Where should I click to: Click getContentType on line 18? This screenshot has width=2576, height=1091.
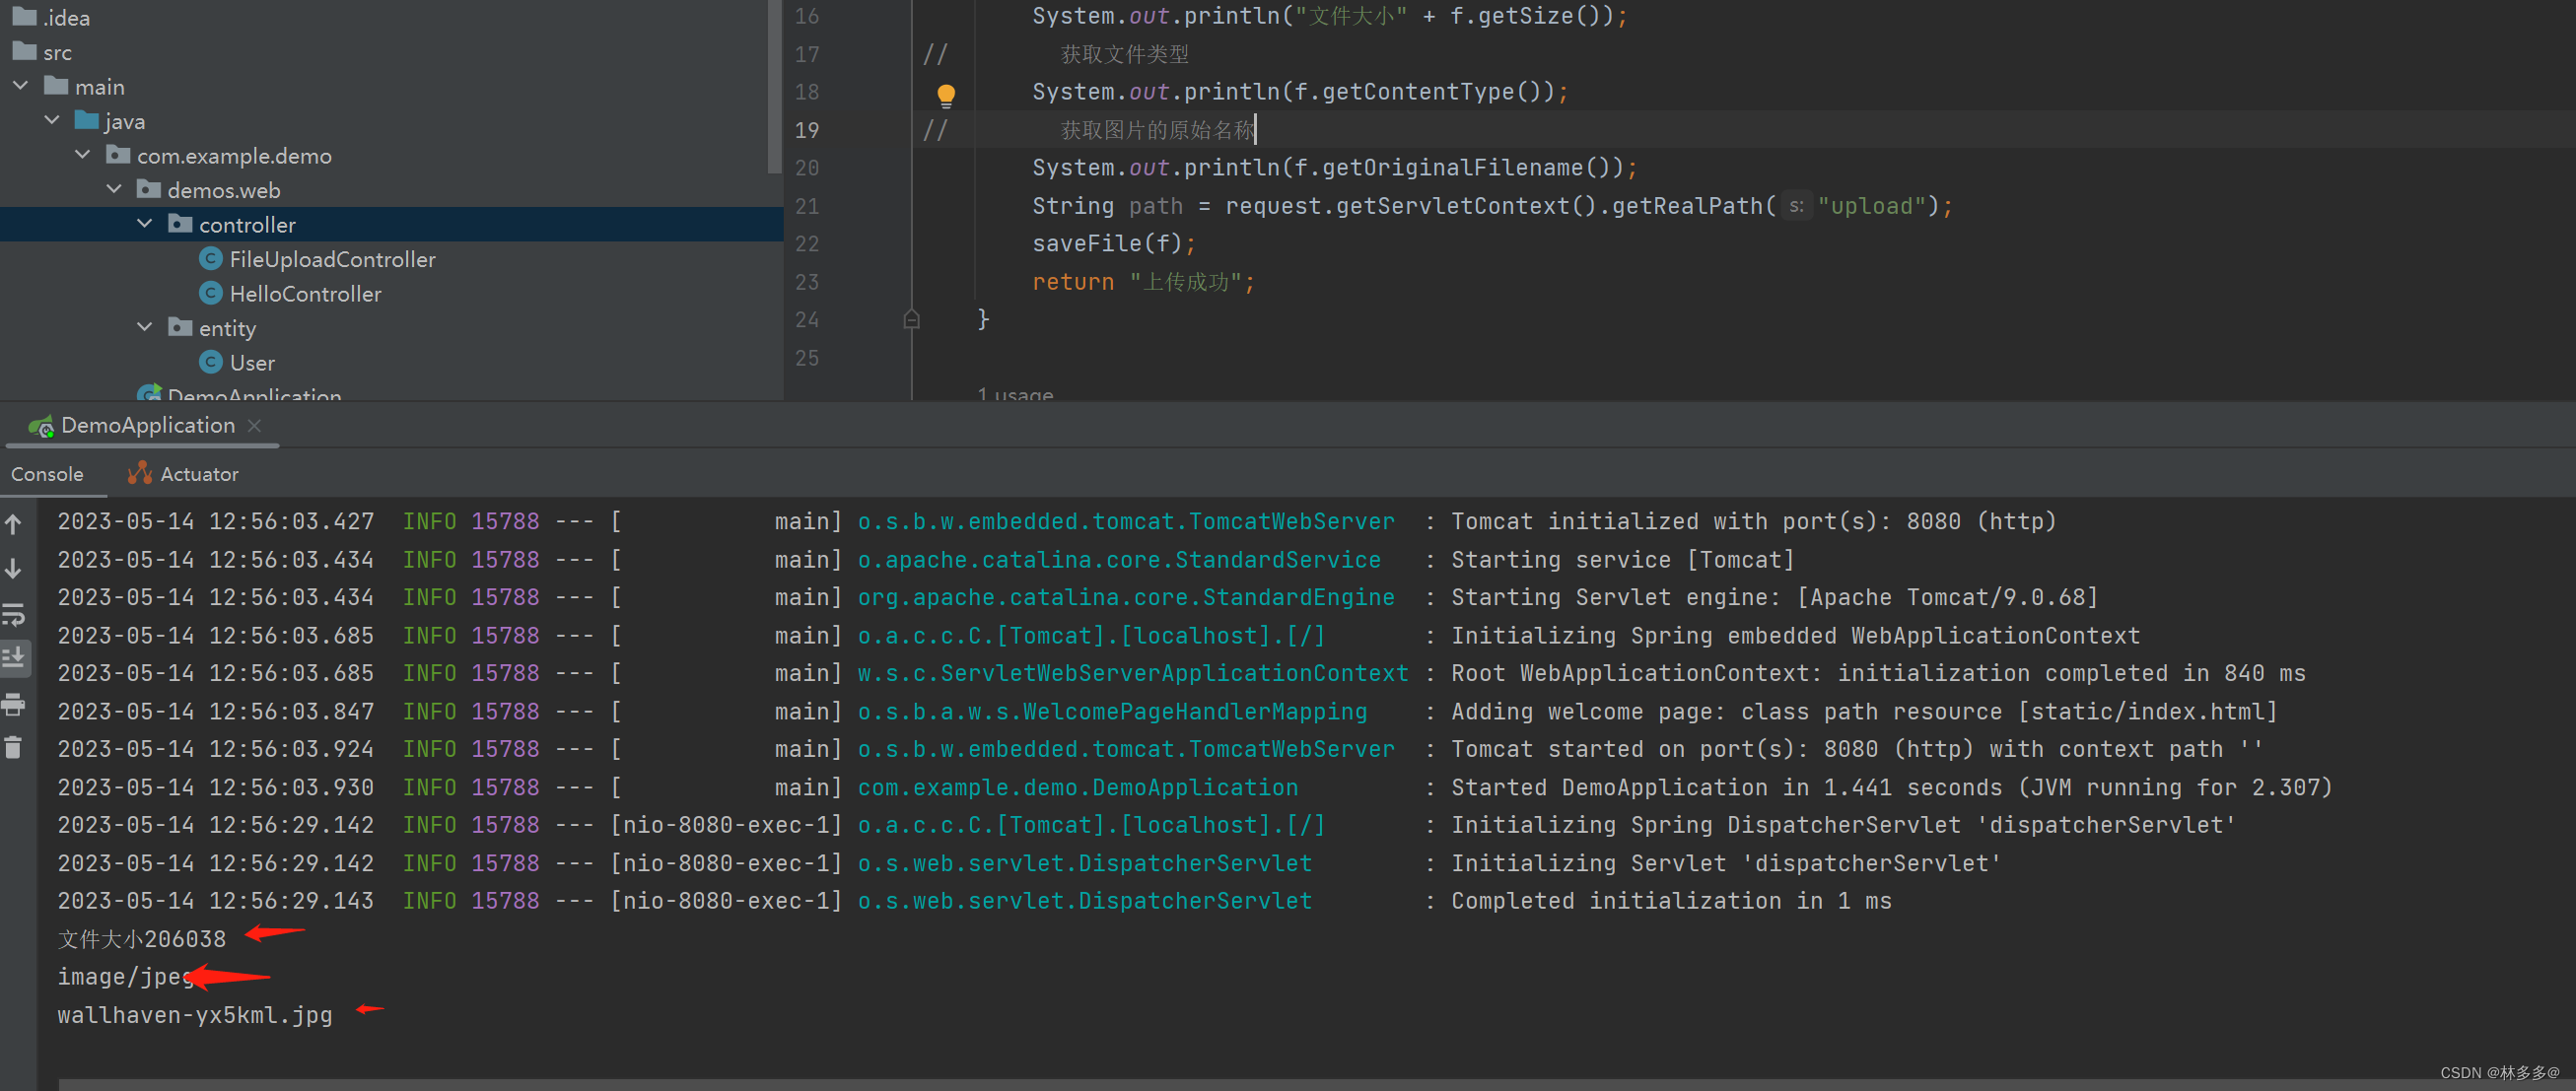[1418, 91]
